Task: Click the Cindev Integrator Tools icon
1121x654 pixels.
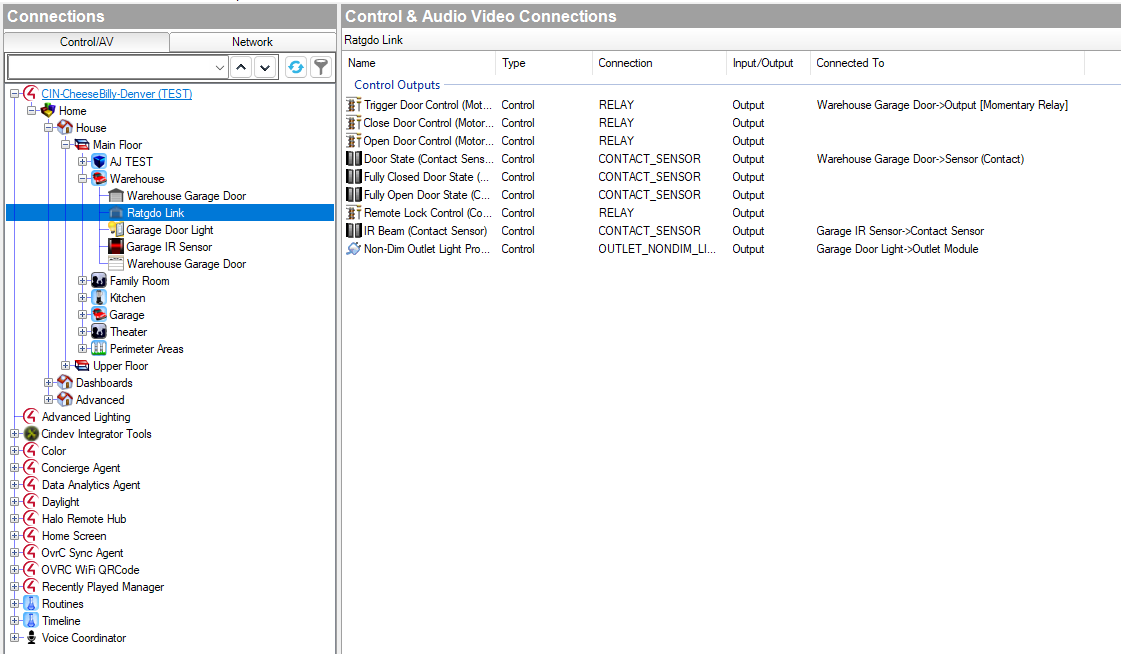Action: point(31,434)
